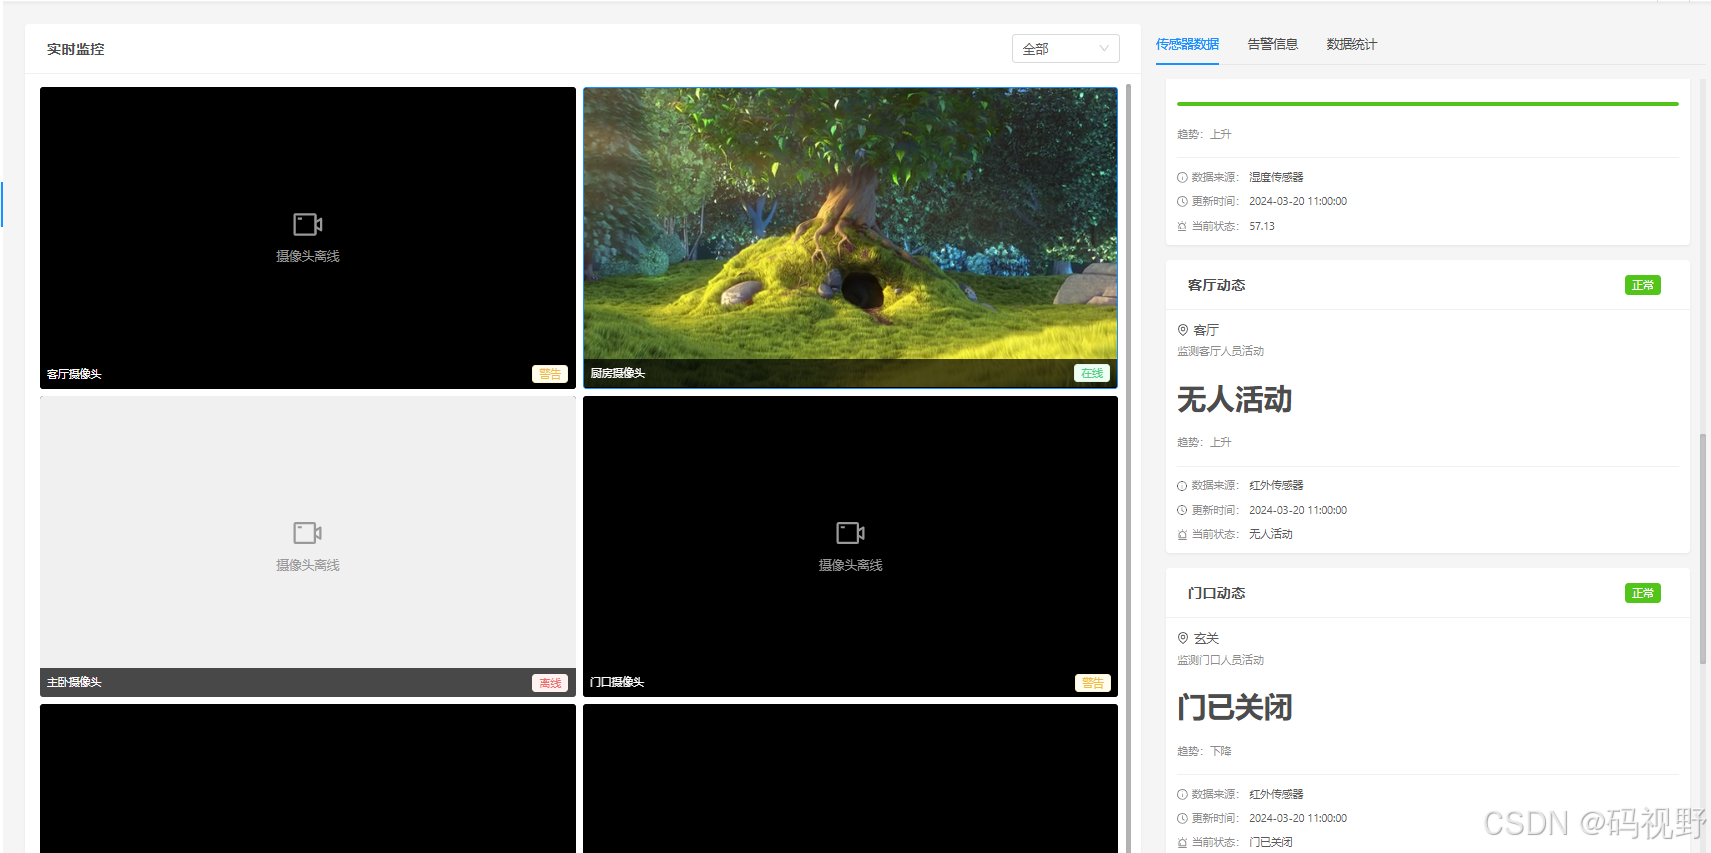Click the 警告 badge on 客厅摄像头

(x=550, y=374)
